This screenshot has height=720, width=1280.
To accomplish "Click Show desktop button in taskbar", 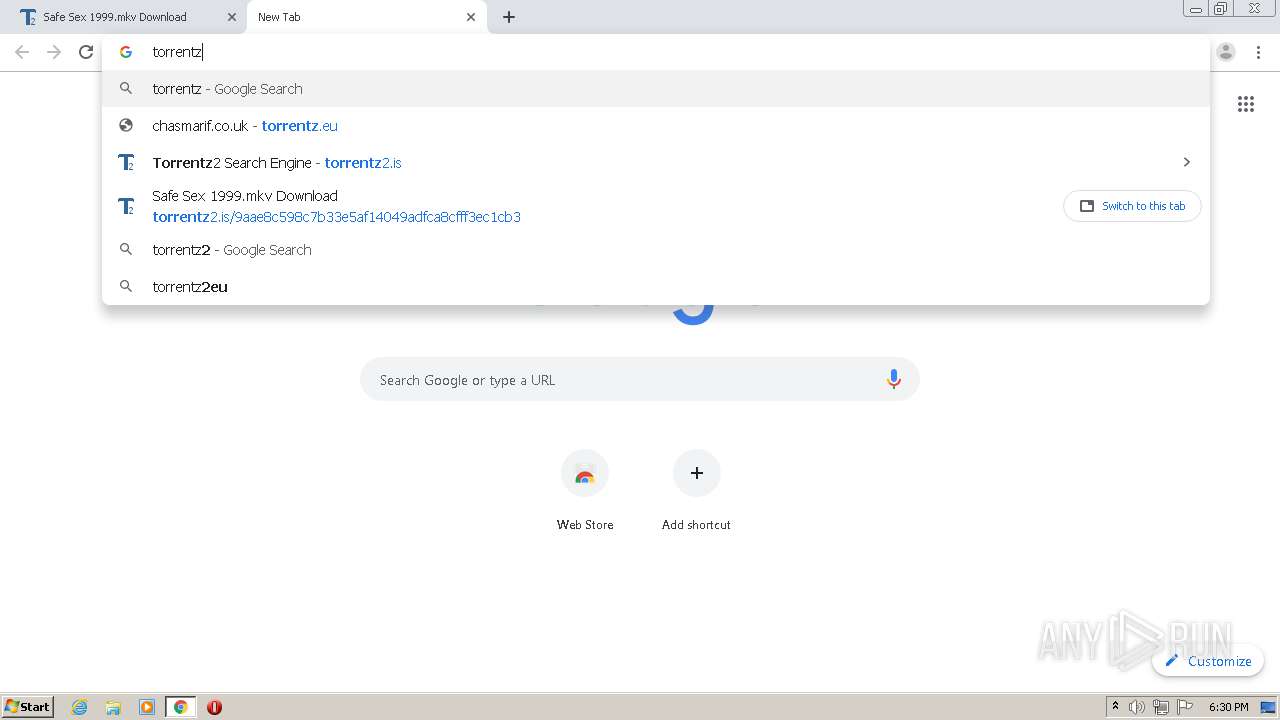I will tap(1269, 707).
